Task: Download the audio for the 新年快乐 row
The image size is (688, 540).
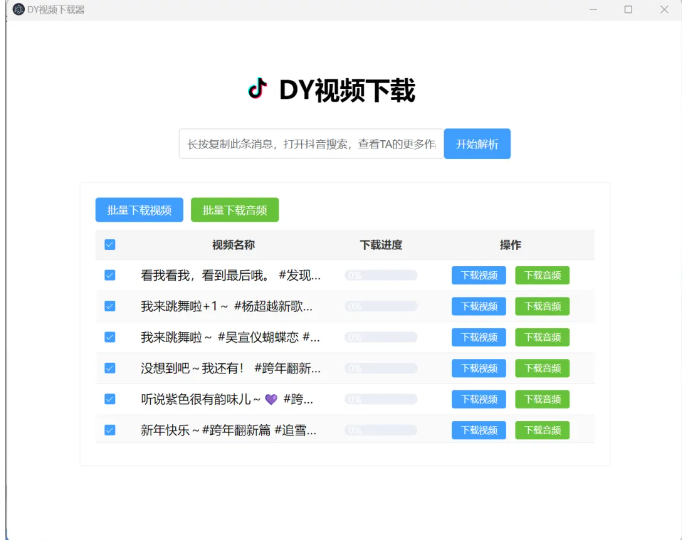Action: click(542, 430)
